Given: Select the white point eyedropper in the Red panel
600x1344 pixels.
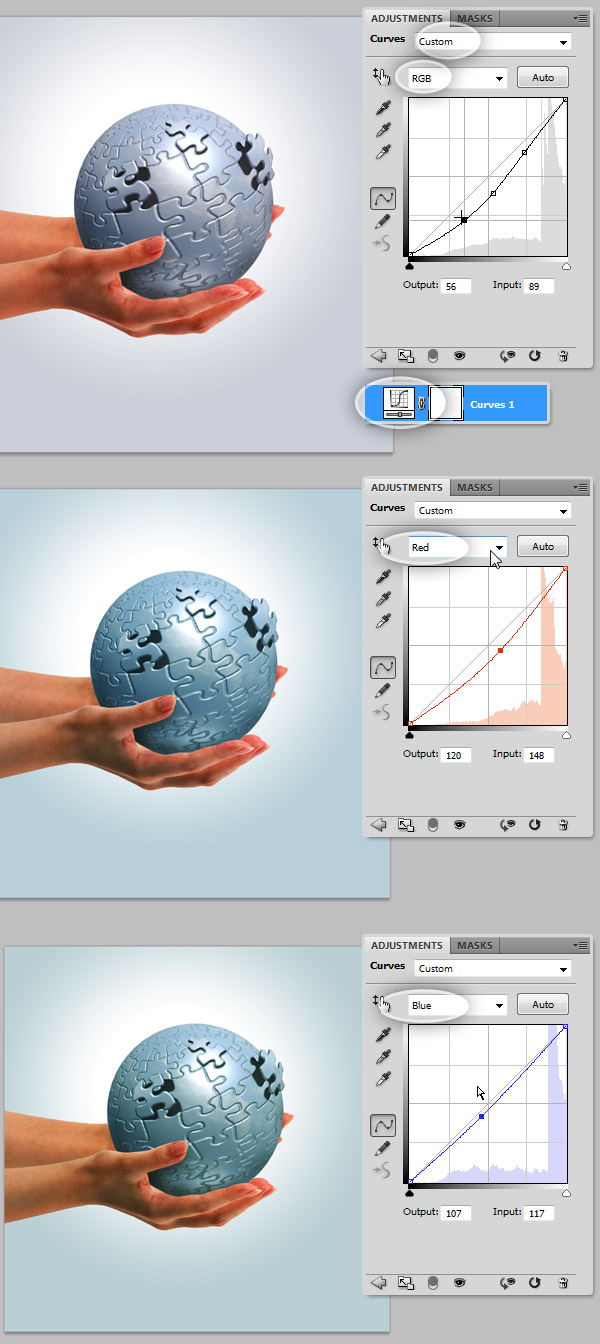Looking at the screenshot, I should pyautogui.click(x=383, y=621).
